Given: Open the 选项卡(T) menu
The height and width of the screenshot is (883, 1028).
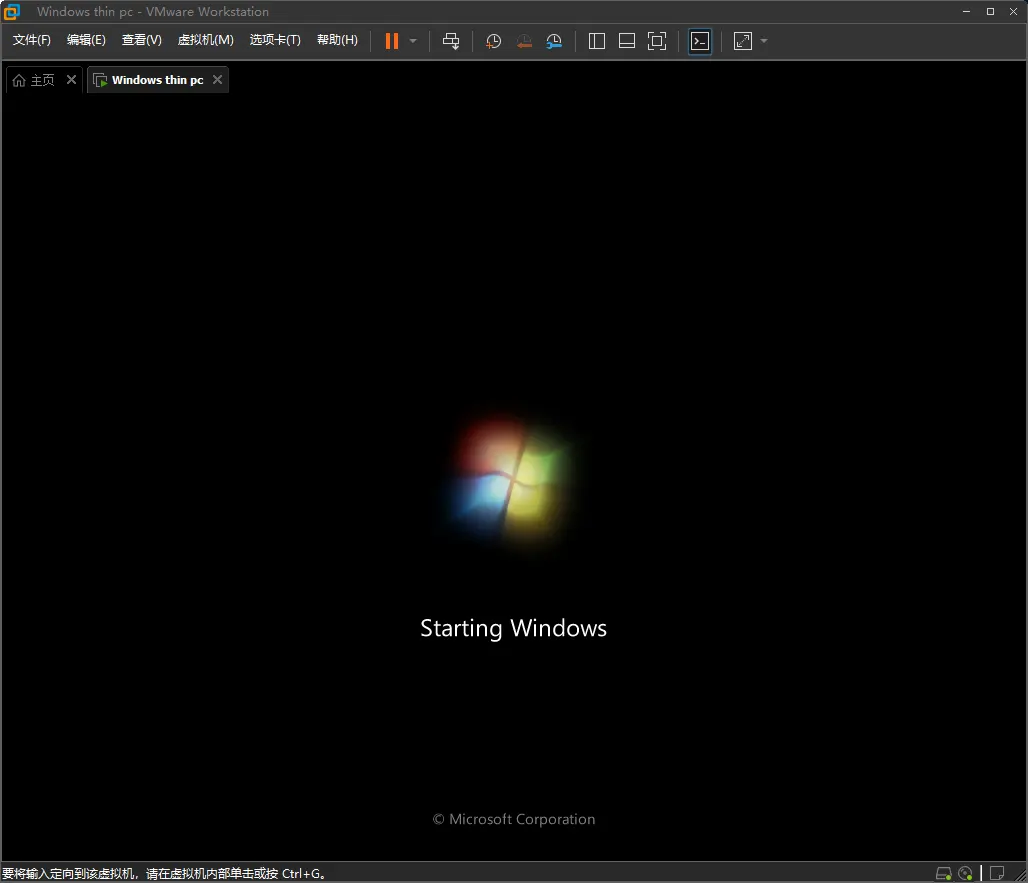Looking at the screenshot, I should coord(275,40).
